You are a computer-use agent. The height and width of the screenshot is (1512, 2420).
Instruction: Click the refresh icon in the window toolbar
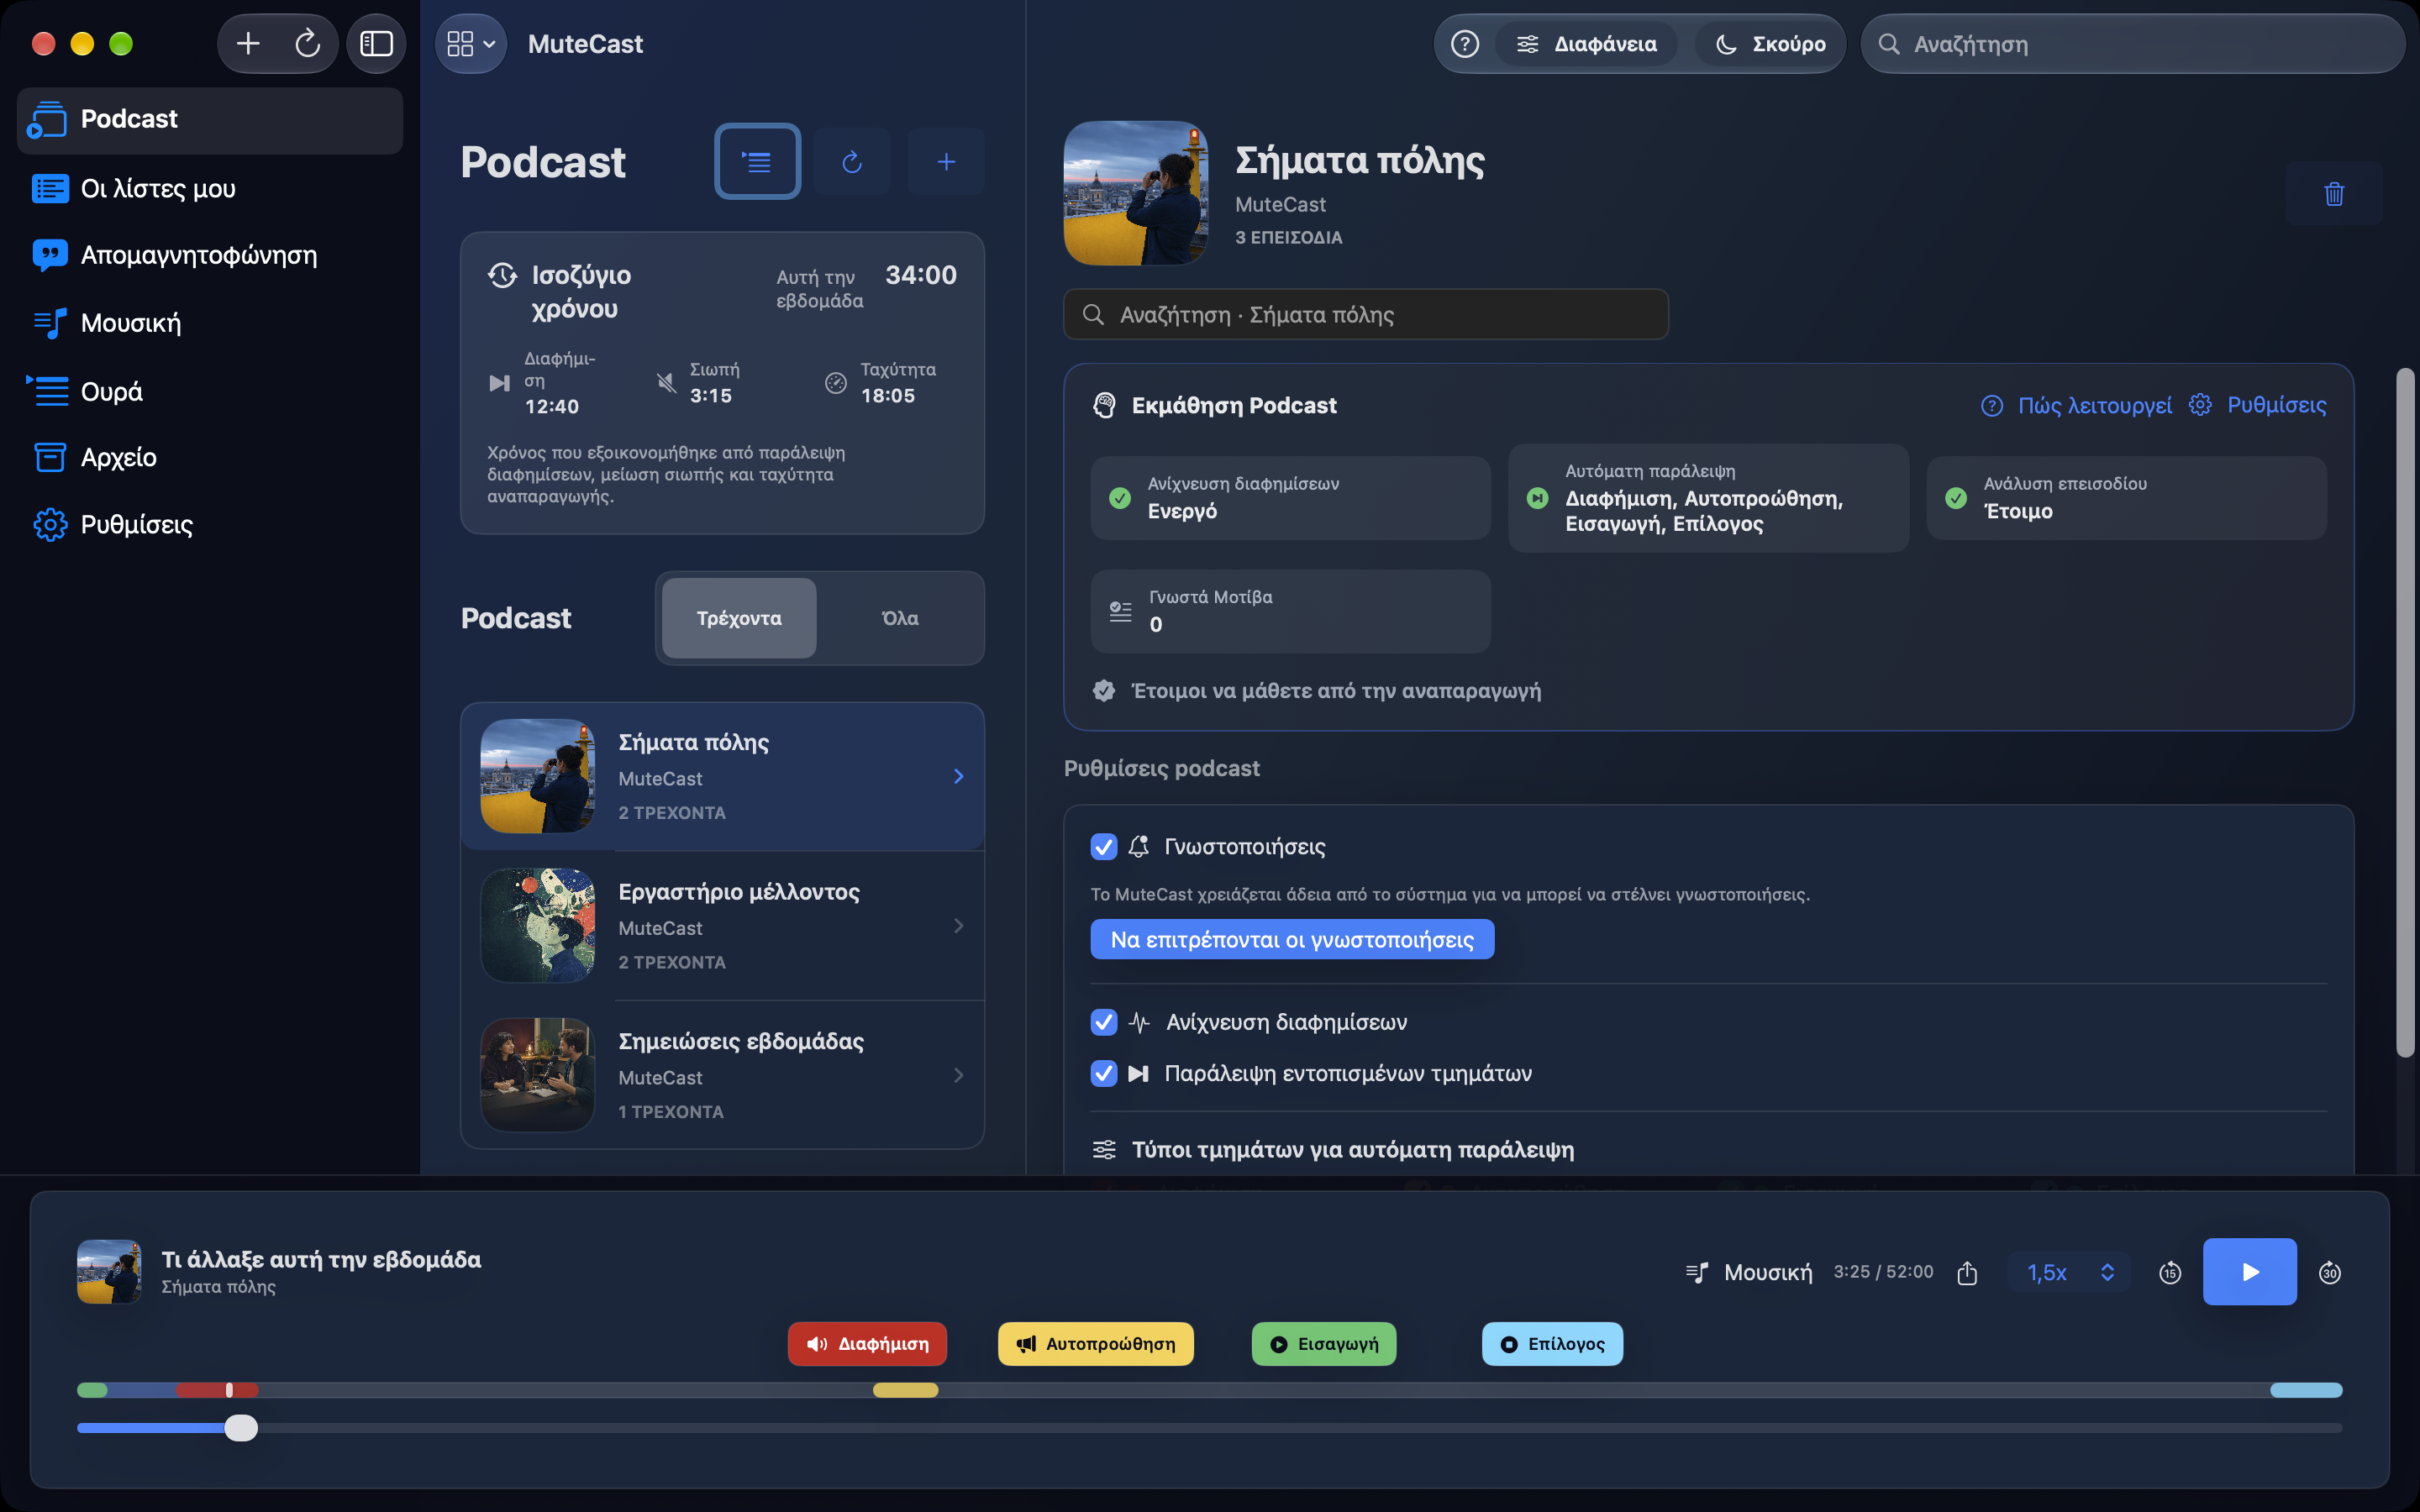(307, 44)
